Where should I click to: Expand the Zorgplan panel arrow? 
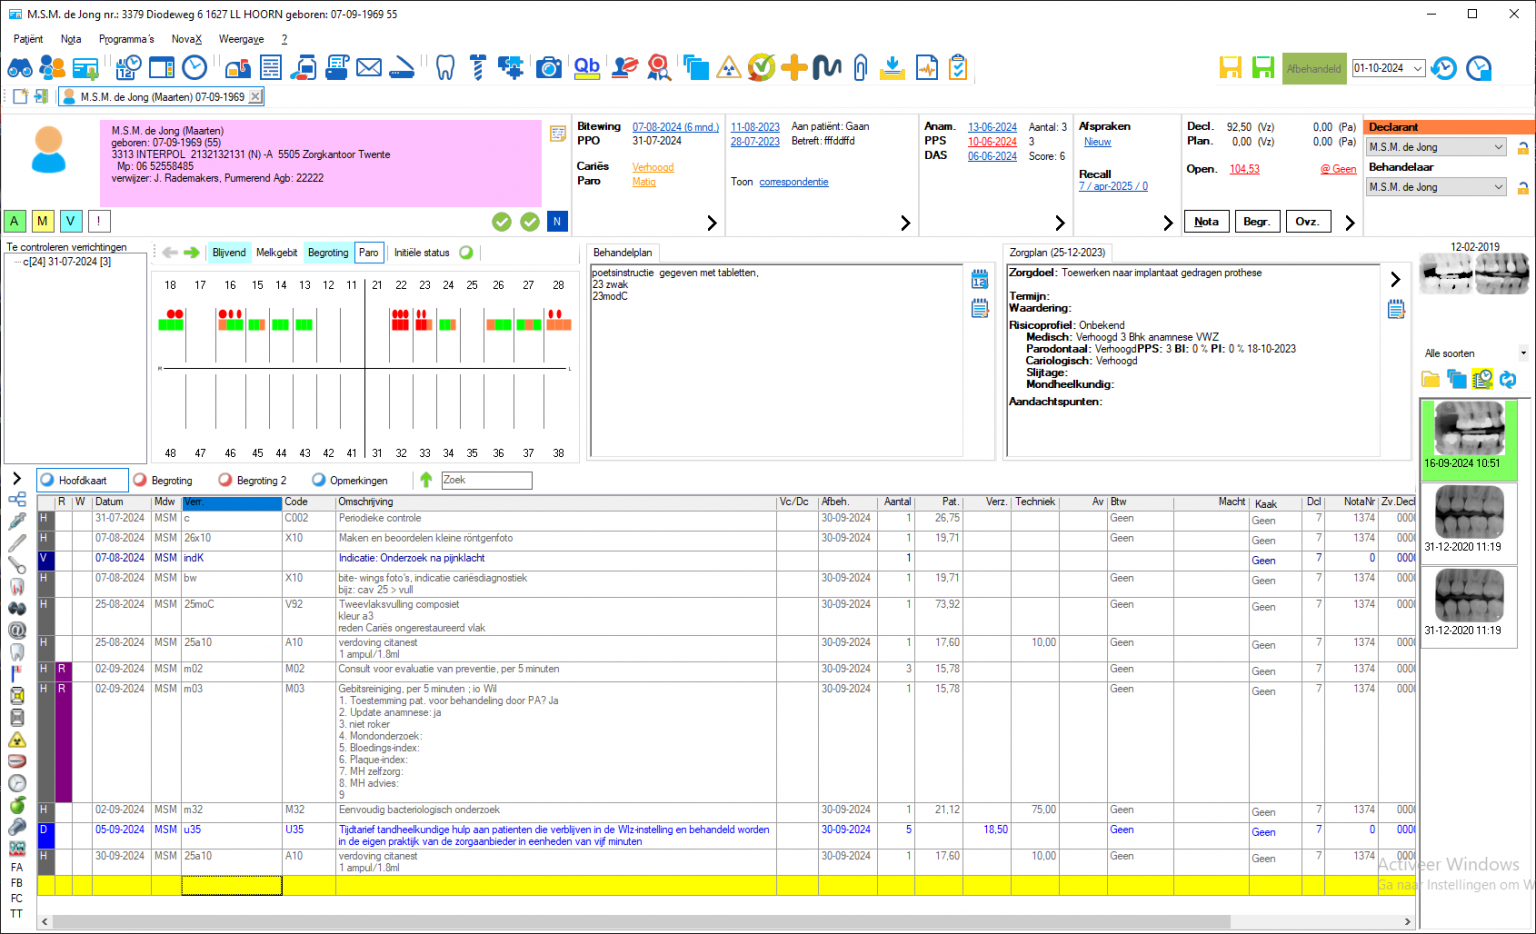click(1395, 279)
